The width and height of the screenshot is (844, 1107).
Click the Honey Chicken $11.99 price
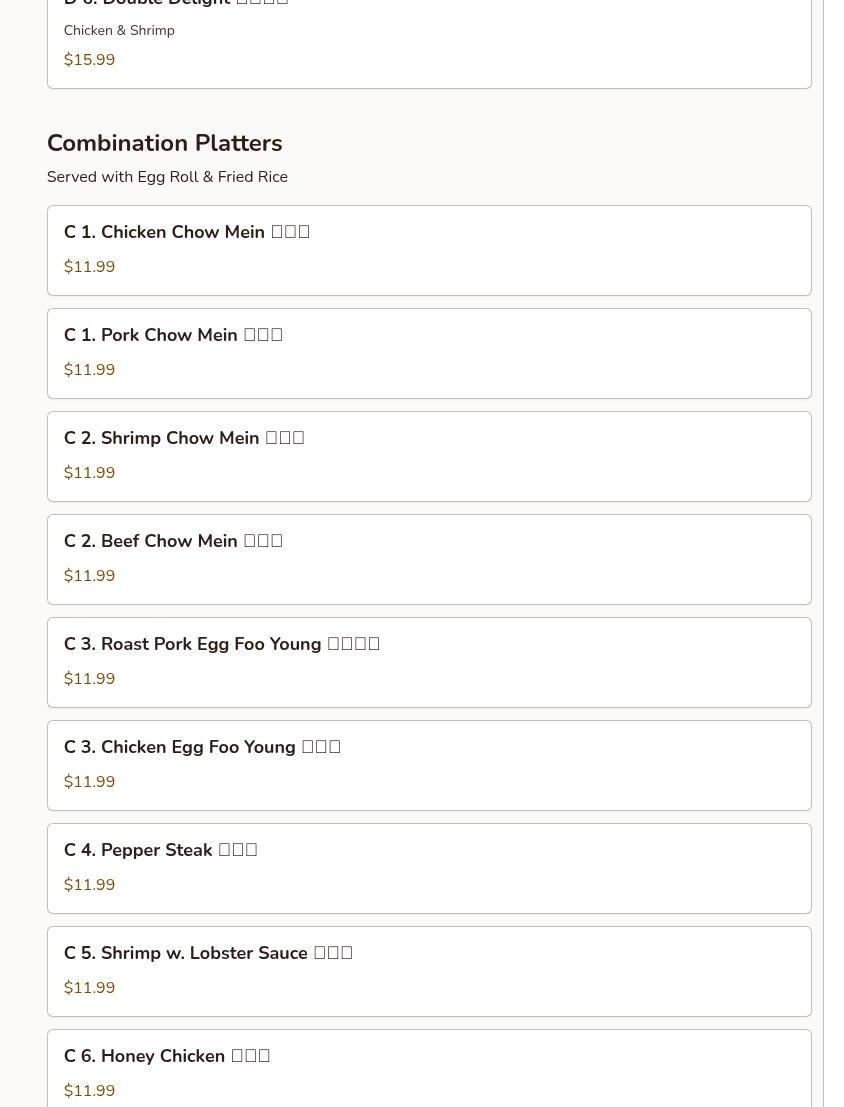tap(90, 1091)
